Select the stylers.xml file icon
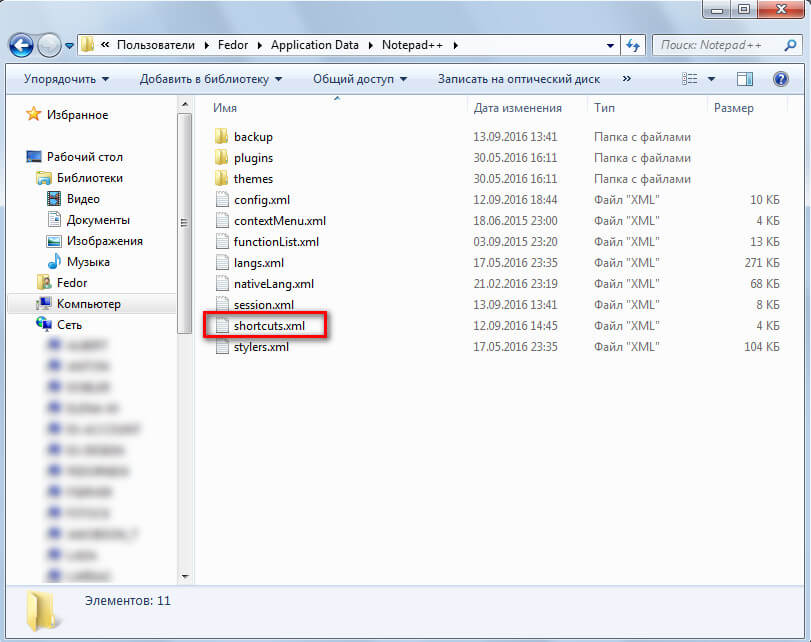 tap(222, 347)
